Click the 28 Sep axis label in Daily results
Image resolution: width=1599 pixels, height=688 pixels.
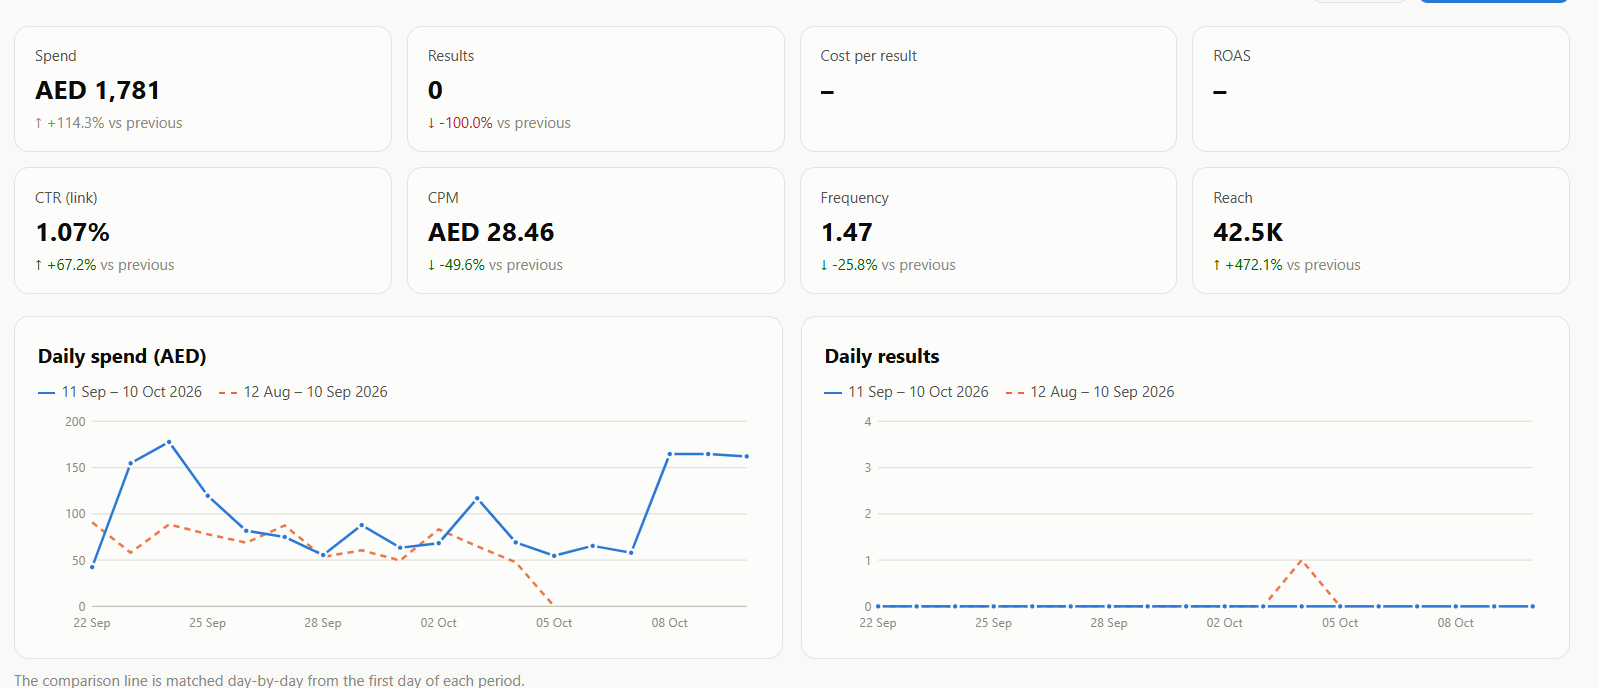click(x=1109, y=623)
